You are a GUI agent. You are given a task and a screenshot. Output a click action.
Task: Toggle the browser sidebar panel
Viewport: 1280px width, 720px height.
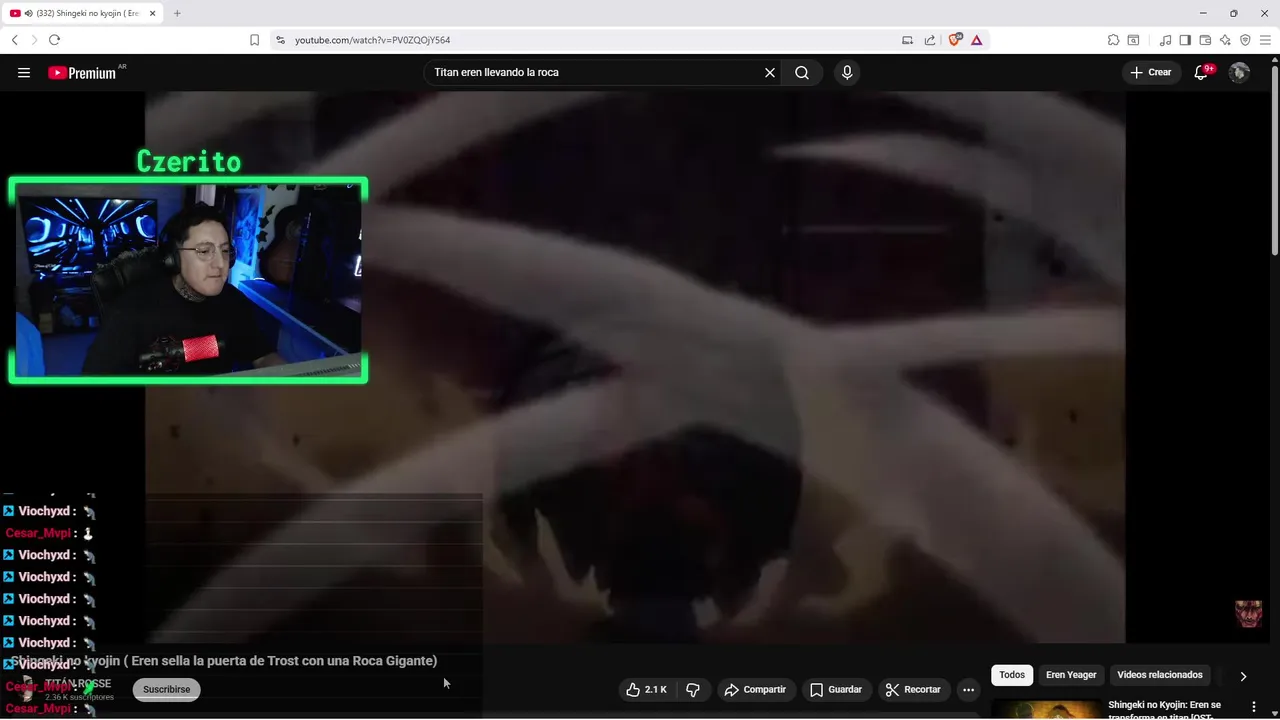pos(1185,40)
